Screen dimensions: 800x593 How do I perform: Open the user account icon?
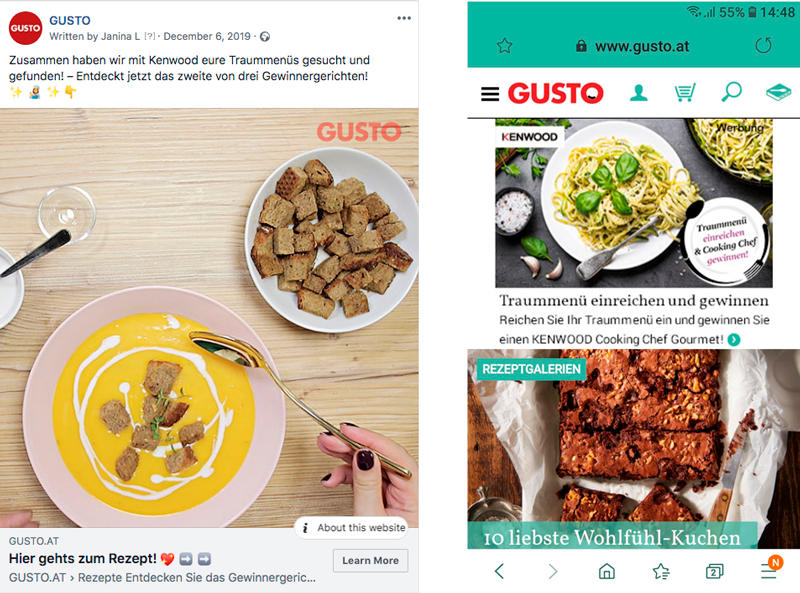tap(639, 93)
